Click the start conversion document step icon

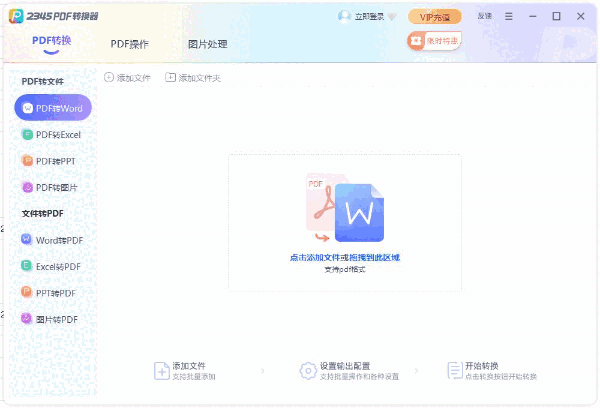coord(455,371)
